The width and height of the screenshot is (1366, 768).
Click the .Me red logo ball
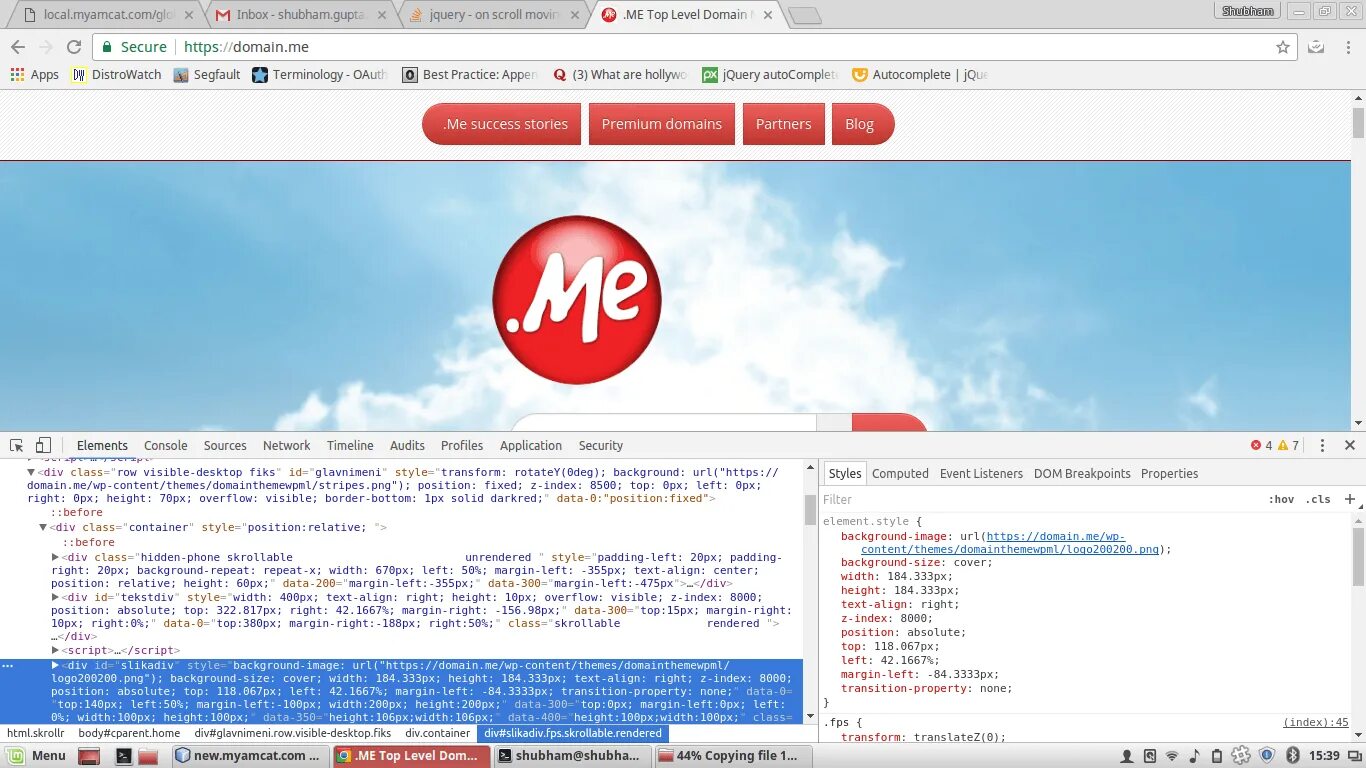[x=577, y=299]
